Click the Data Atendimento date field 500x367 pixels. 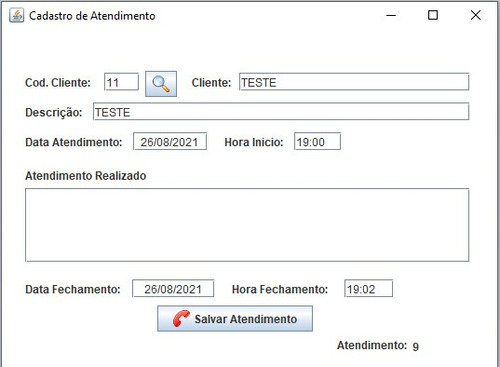coord(170,142)
